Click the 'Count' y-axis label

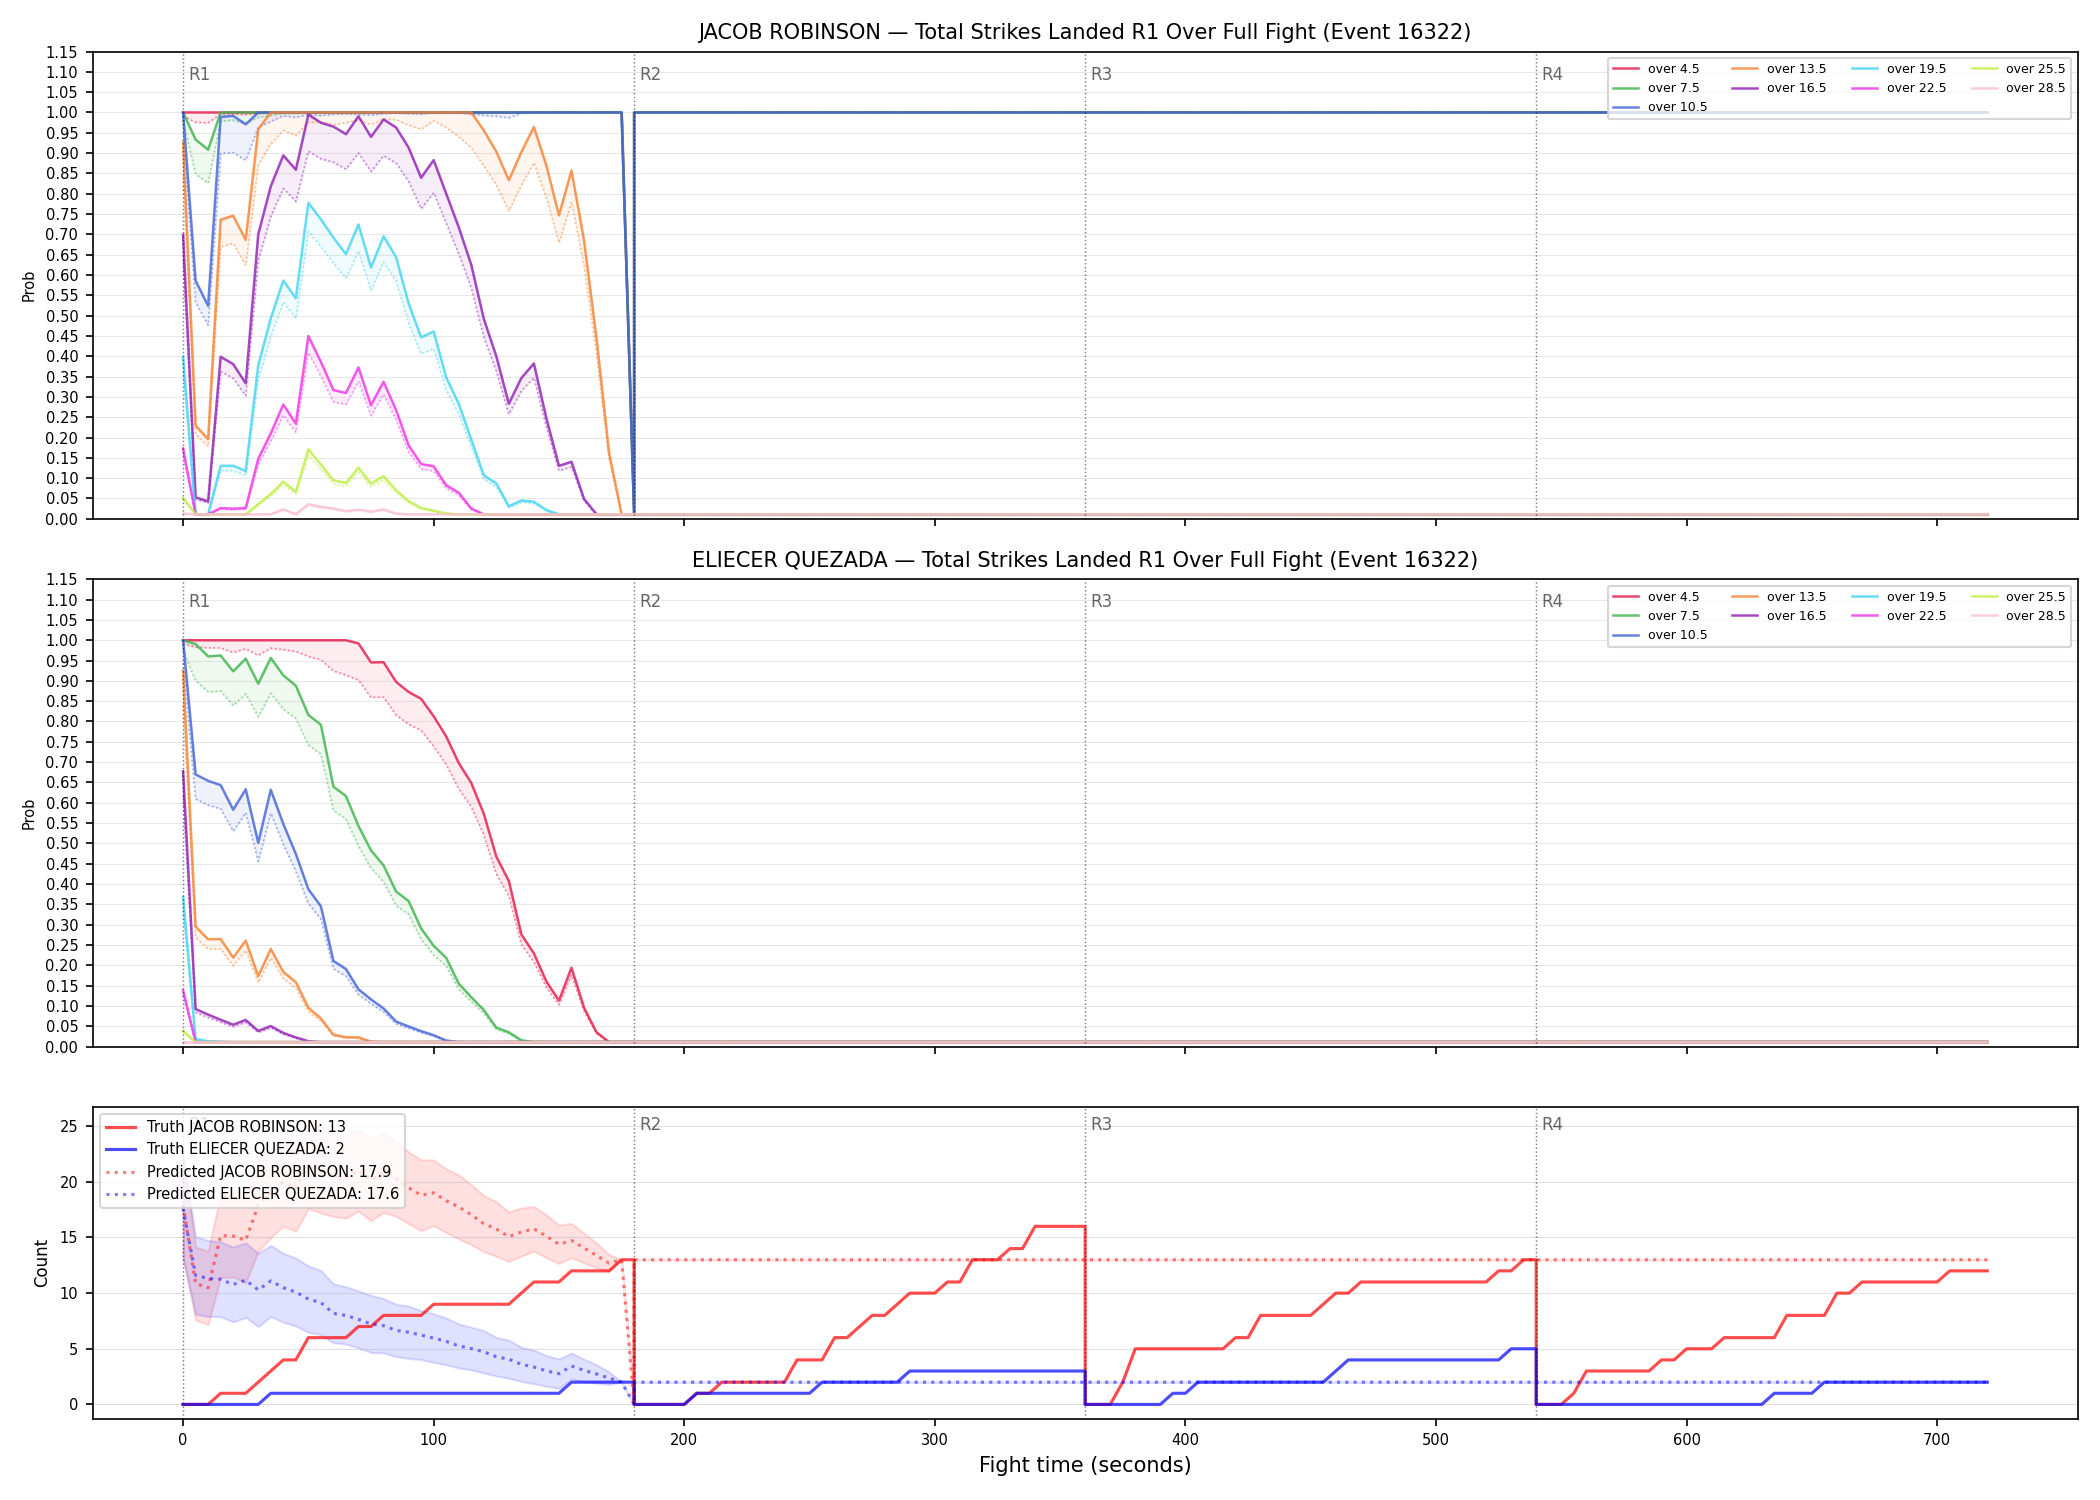coord(41,1263)
